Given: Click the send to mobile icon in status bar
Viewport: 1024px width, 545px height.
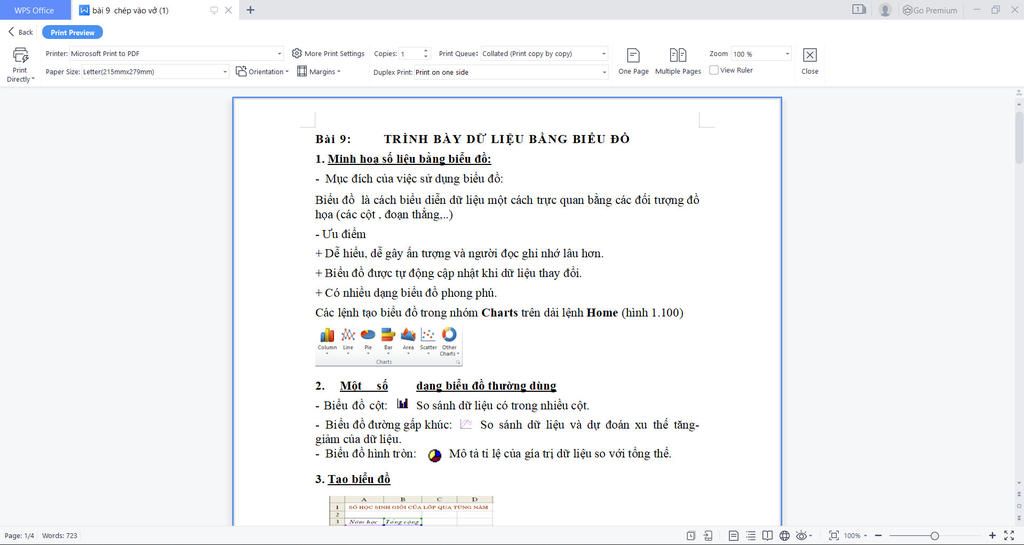Looking at the screenshot, I should pos(708,535).
